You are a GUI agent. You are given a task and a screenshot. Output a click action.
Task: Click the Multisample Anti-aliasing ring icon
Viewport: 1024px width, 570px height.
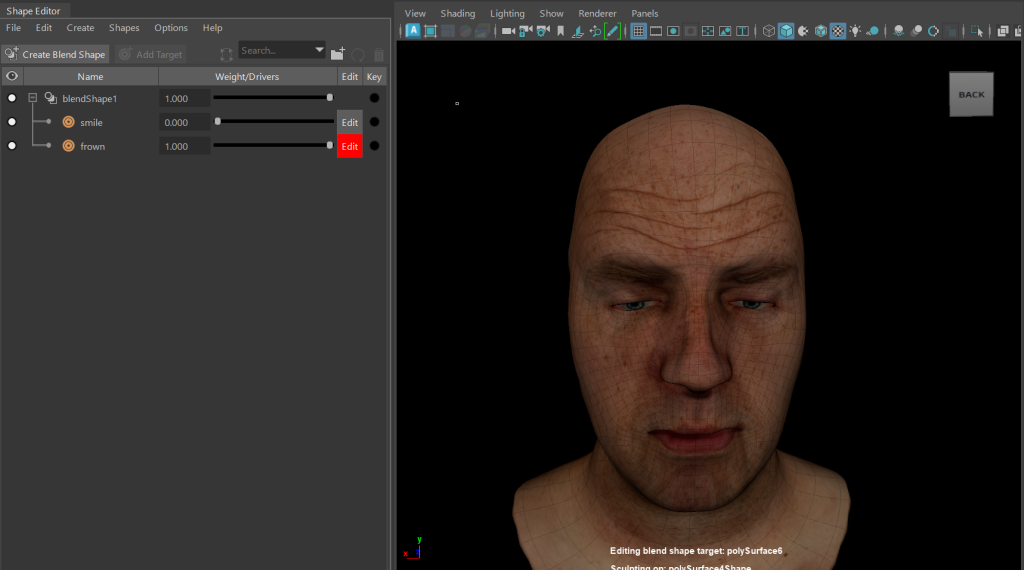(933, 31)
